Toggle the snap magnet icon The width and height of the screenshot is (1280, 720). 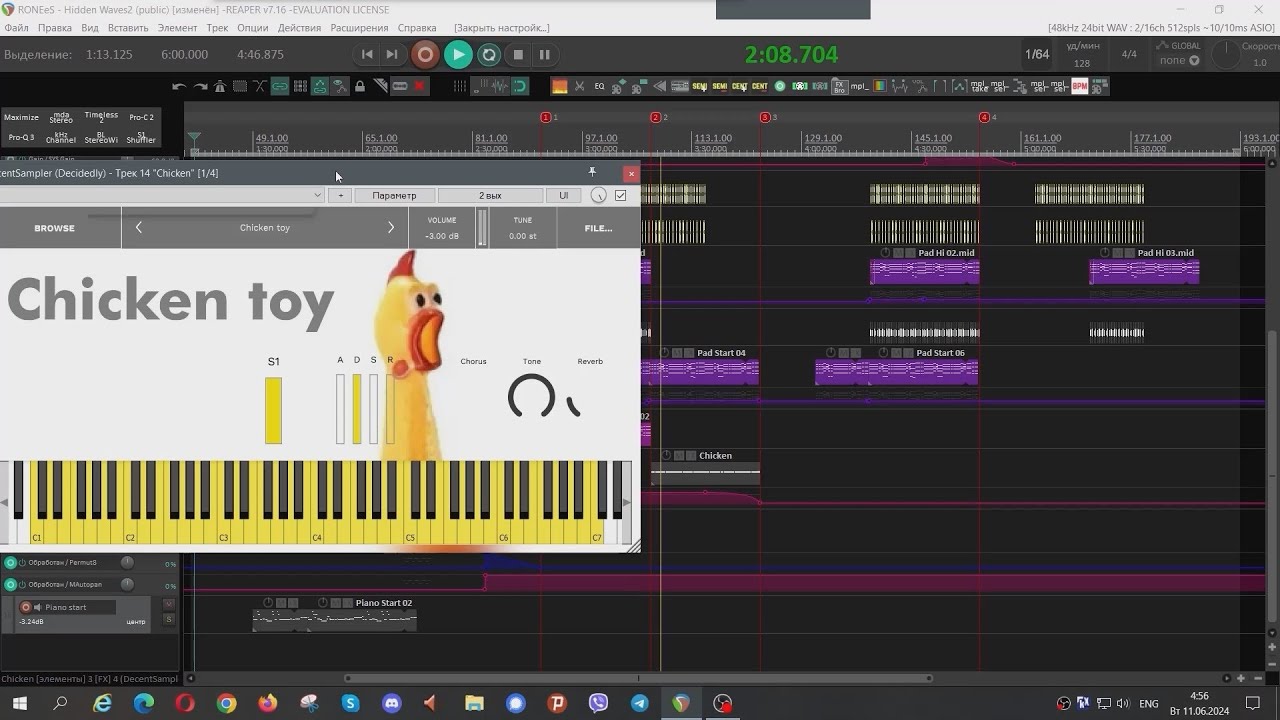520,87
